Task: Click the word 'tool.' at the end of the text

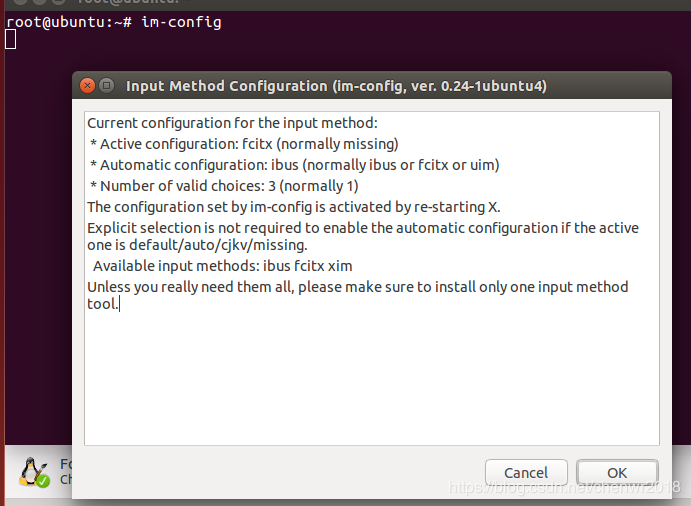Action: coord(103,304)
